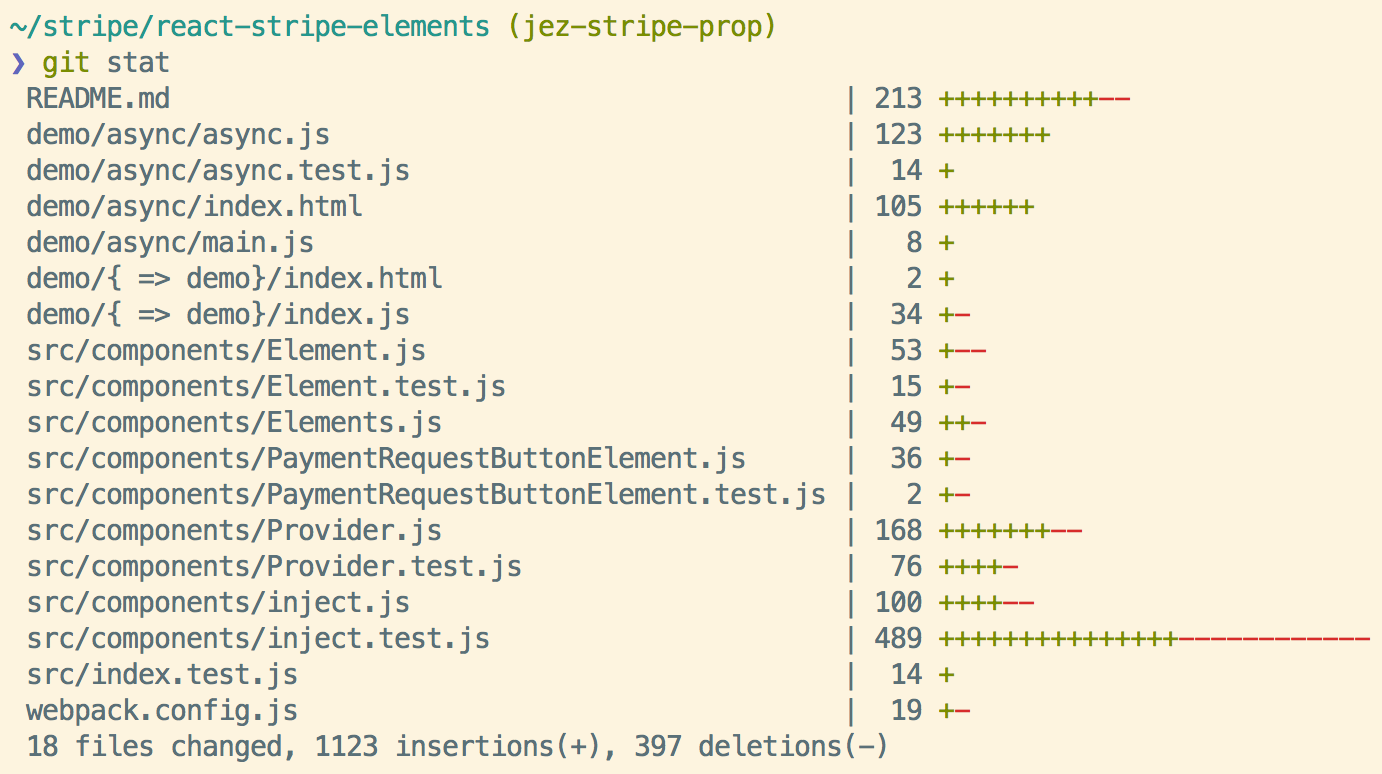Select the demo/async/main.js file name
The image size is (1382, 774).
tap(170, 243)
